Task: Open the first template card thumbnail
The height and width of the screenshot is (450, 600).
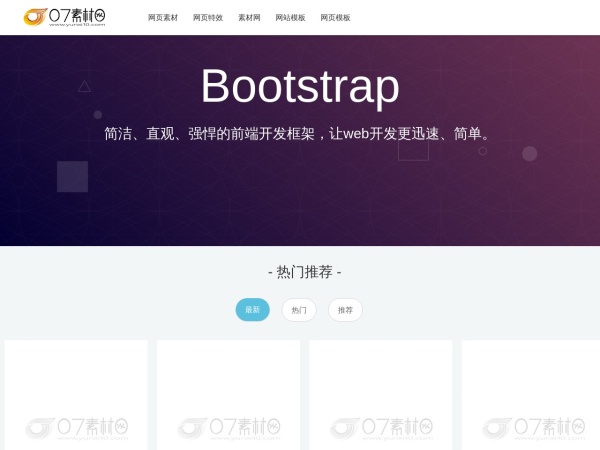Action: click(x=76, y=395)
